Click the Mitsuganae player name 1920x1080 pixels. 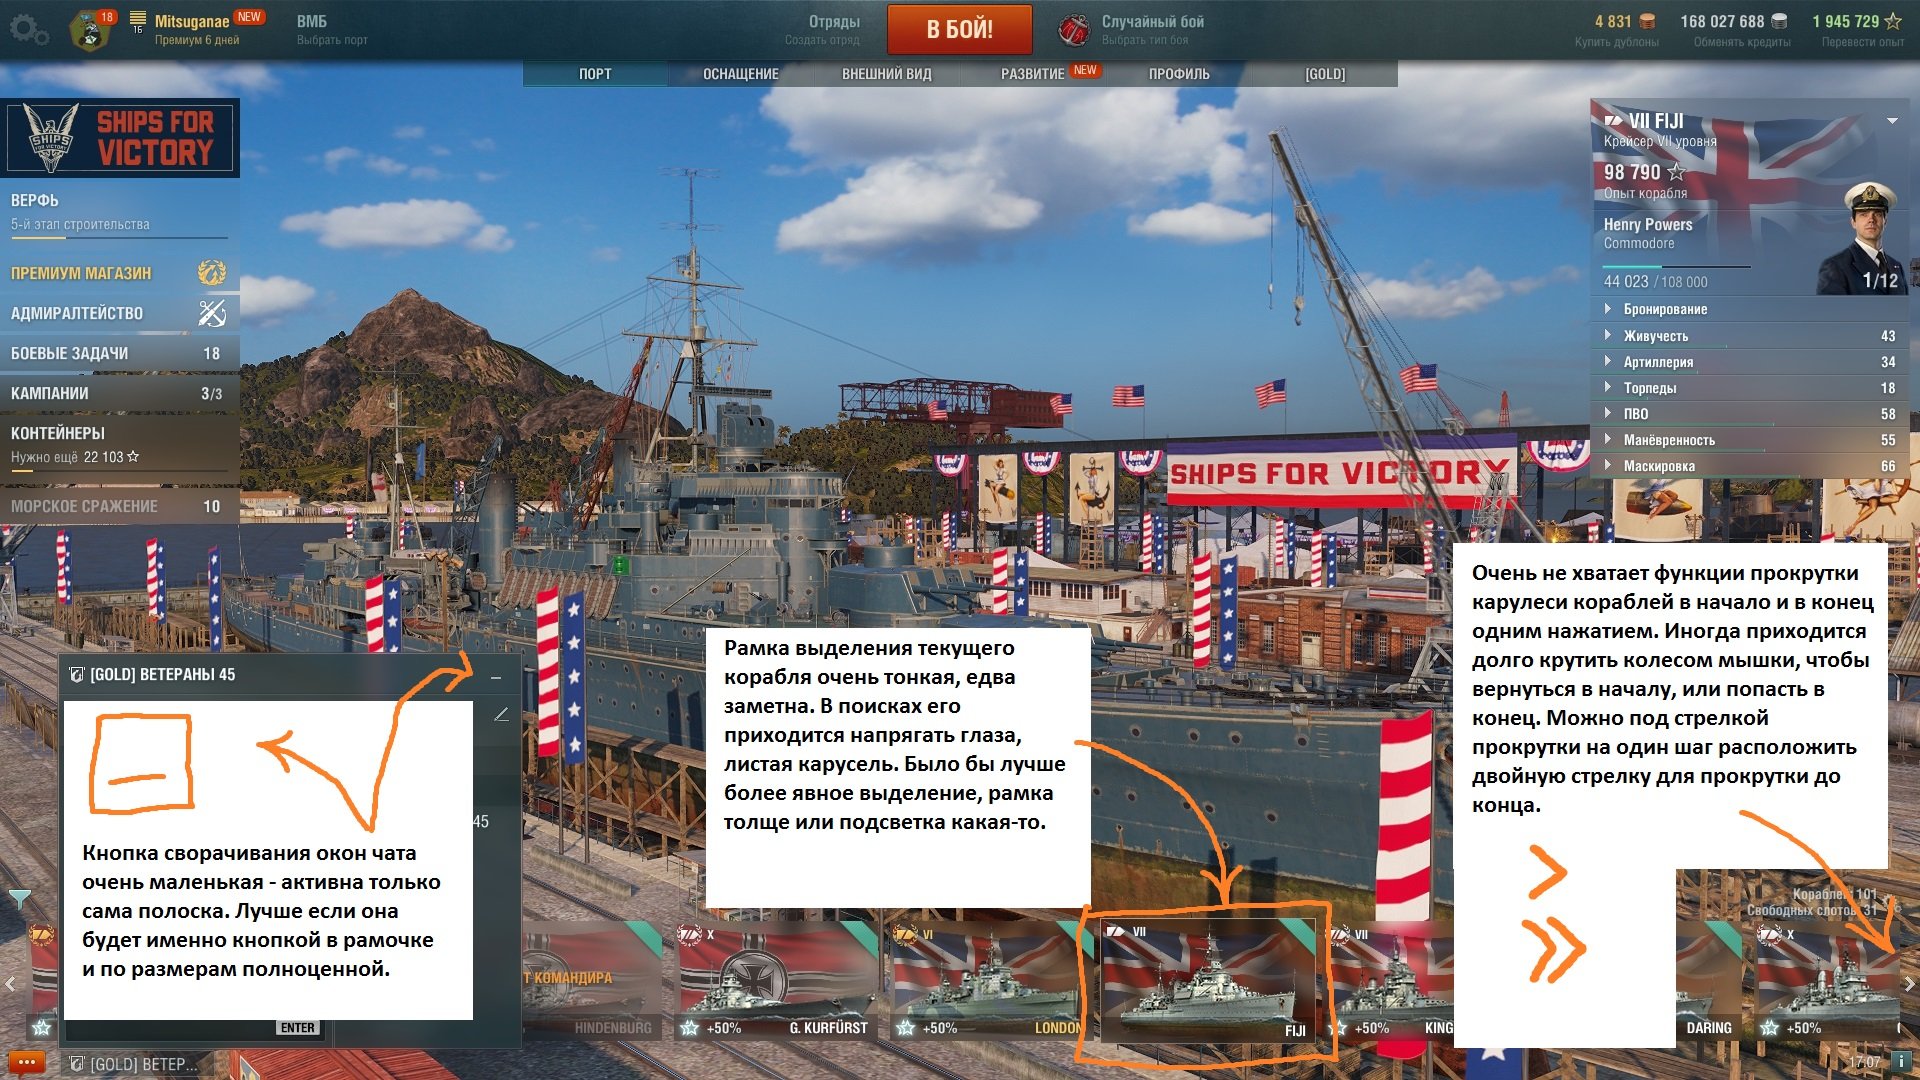(192, 21)
